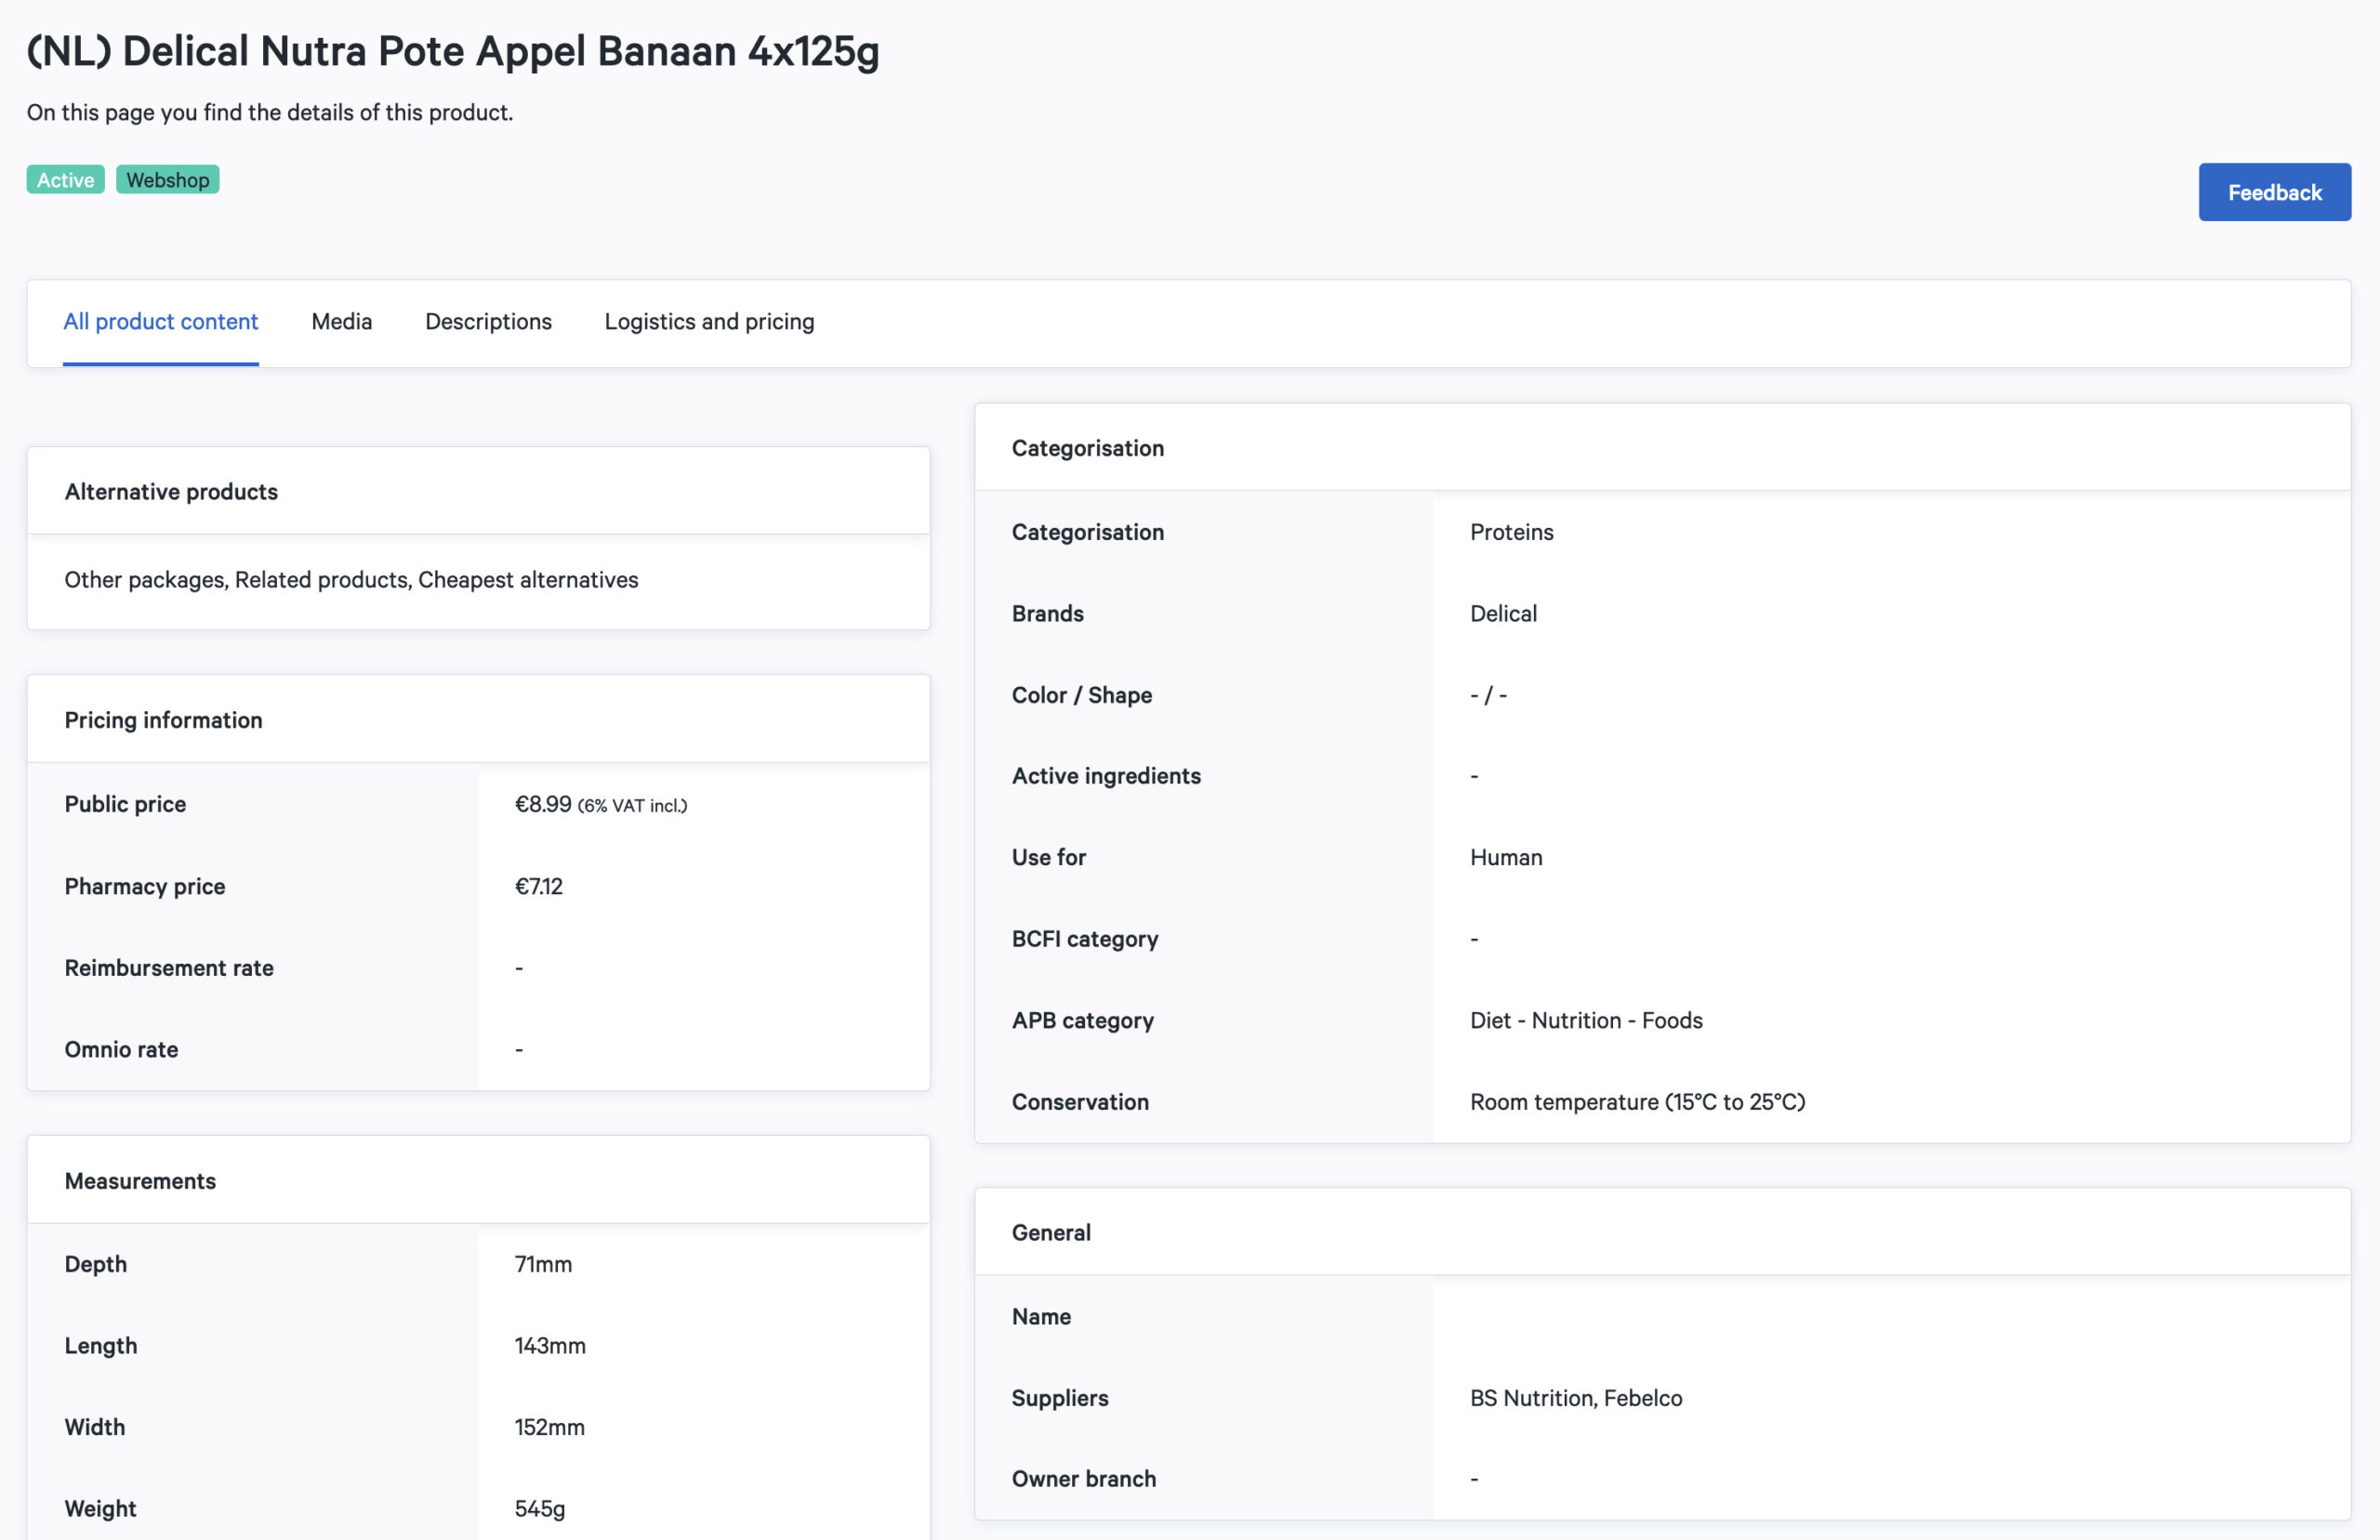Click the Length label
This screenshot has height=1540, width=2380.
pos(101,1345)
